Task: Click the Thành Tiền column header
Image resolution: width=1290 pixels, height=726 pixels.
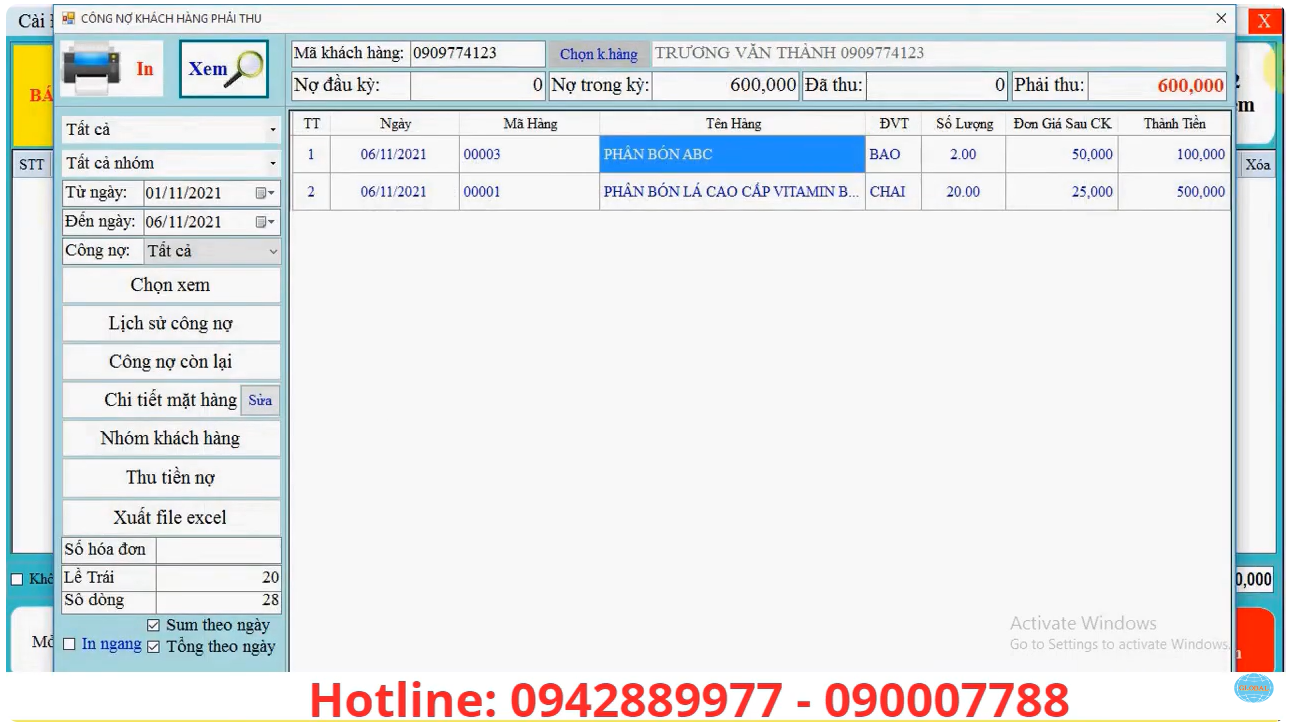Action: click(1175, 124)
